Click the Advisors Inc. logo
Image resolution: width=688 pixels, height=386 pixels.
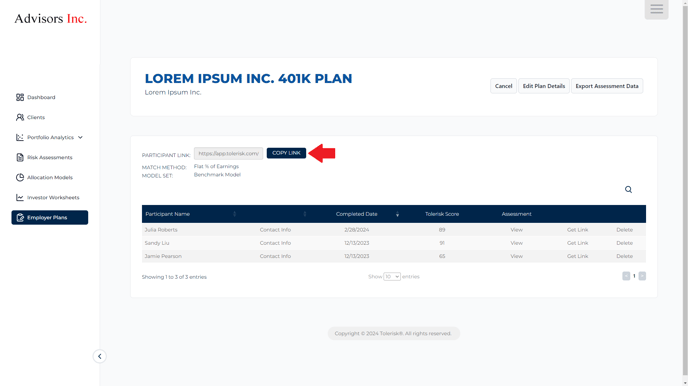(x=50, y=18)
